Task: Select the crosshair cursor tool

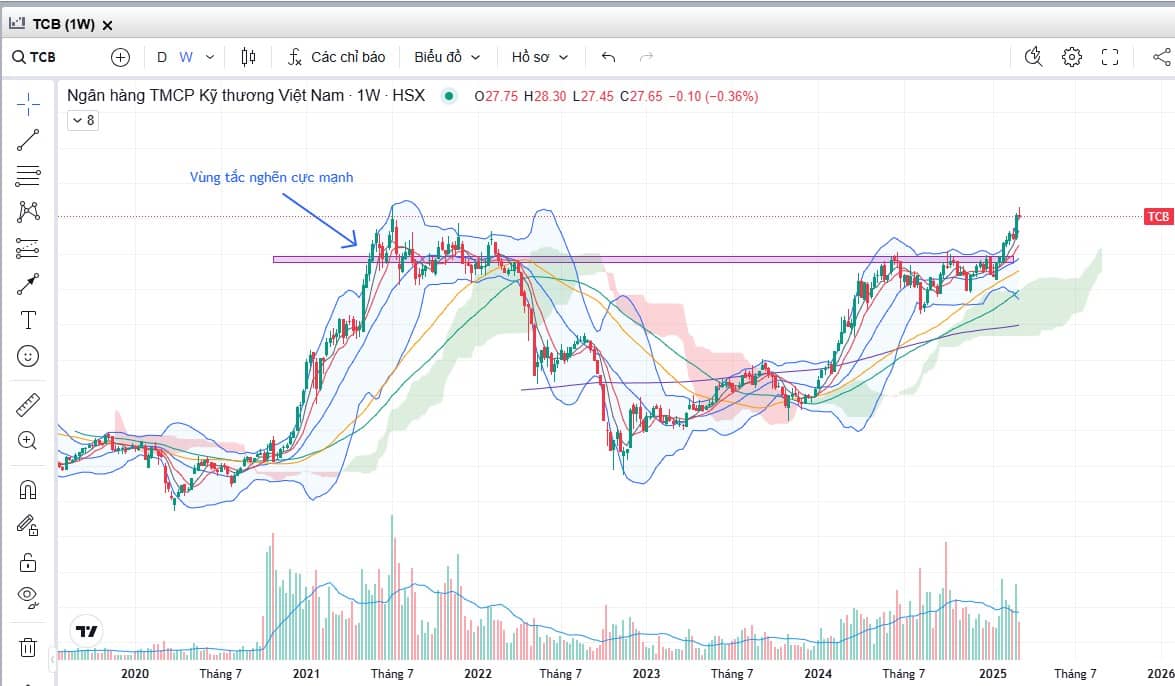Action: (28, 104)
